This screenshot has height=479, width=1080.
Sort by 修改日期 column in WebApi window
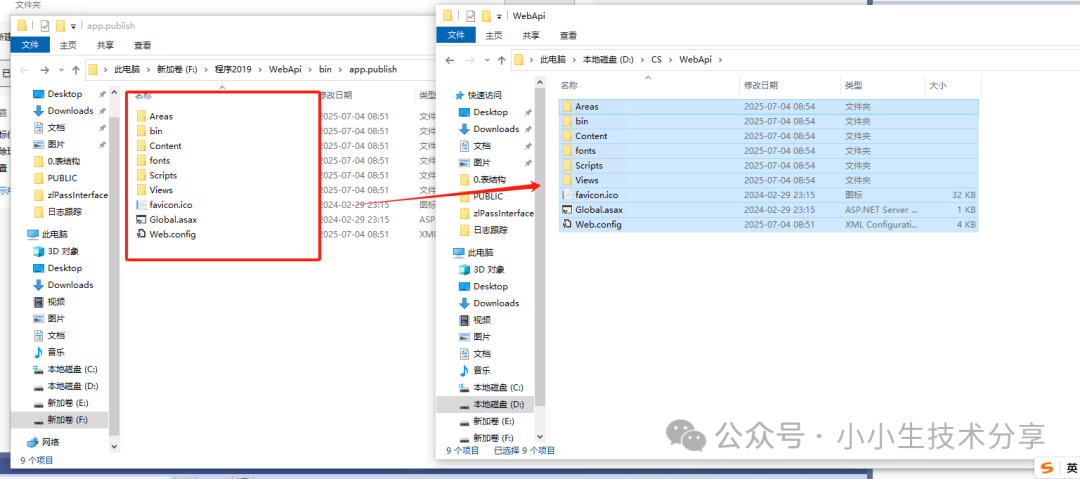pyautogui.click(x=760, y=85)
